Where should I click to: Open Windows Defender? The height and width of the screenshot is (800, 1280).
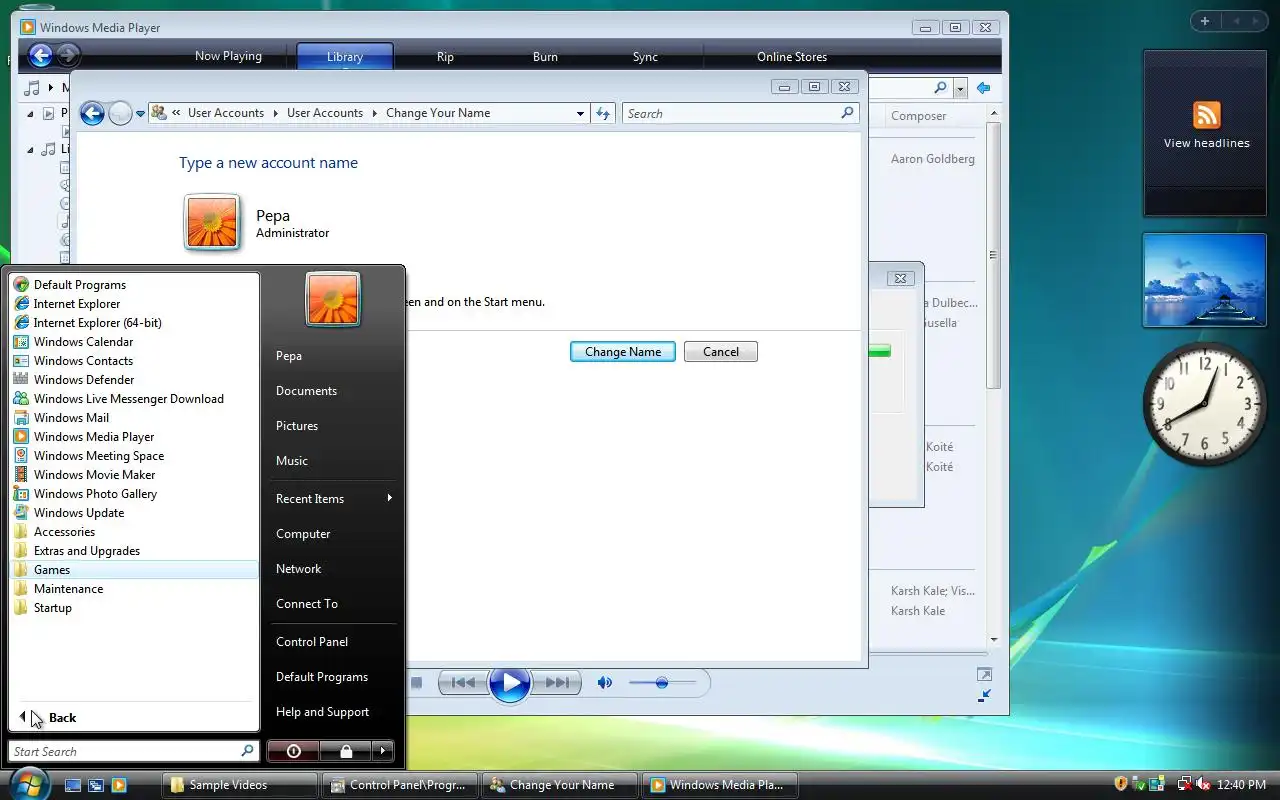[134, 380]
